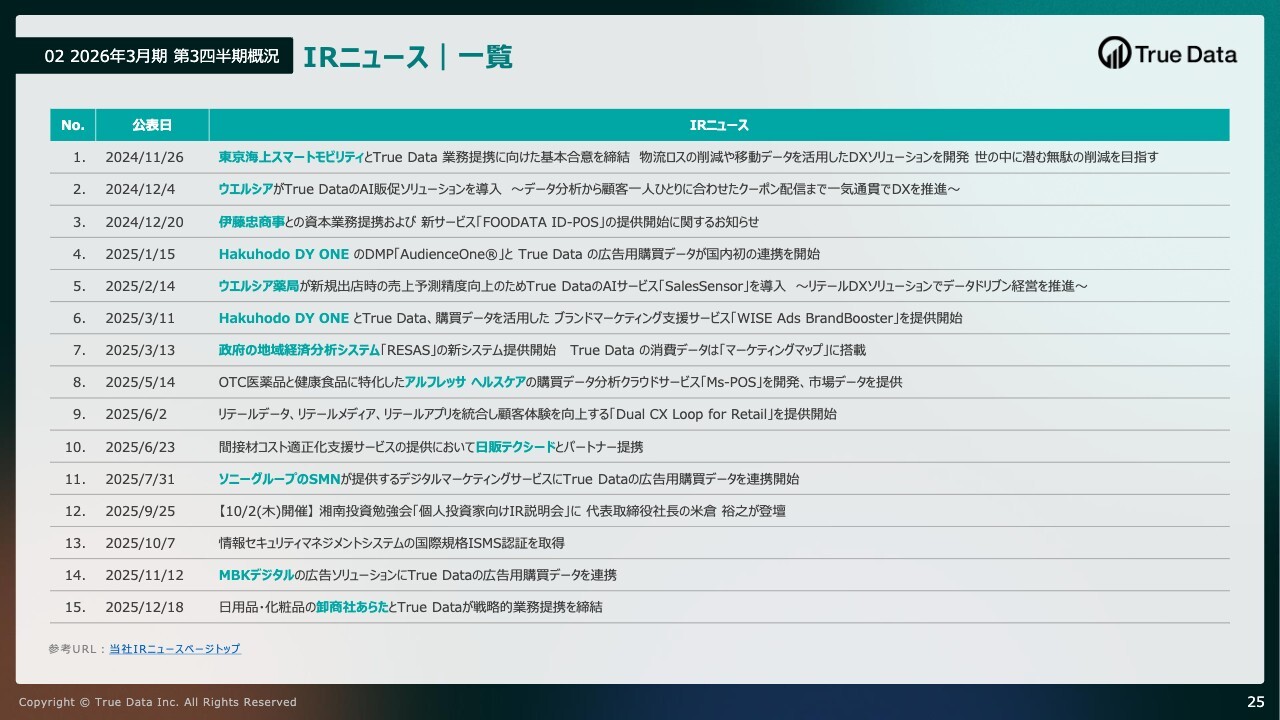Viewport: 1280px width, 720px height.
Task: Click the 公表日 column header
Action: pos(152,125)
